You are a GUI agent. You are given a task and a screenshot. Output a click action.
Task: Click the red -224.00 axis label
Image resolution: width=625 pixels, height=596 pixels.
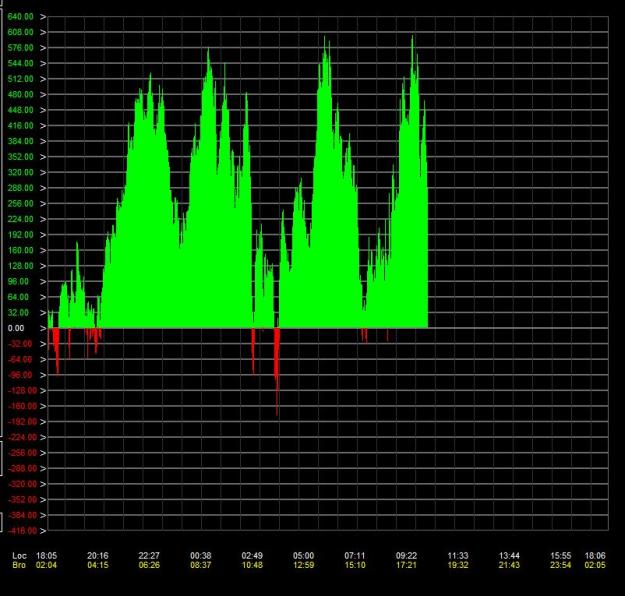(22, 437)
